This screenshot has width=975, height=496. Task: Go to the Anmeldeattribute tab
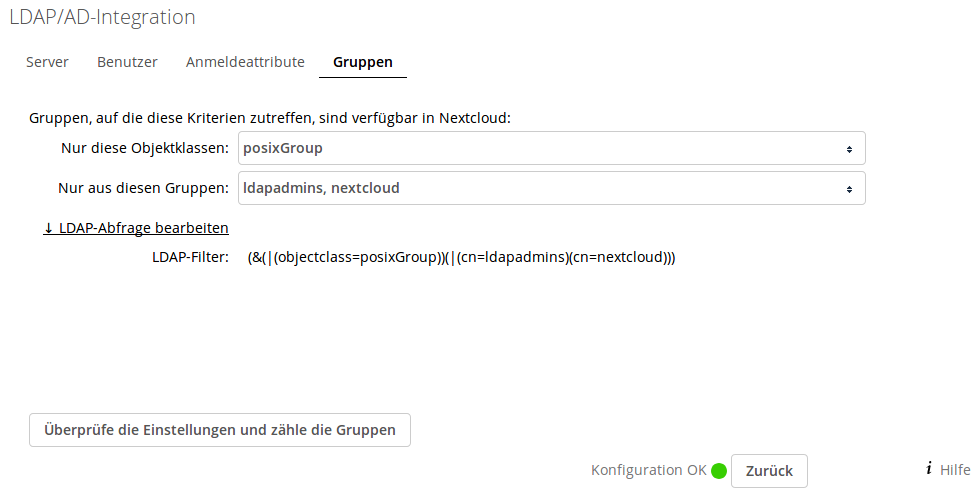pyautogui.click(x=245, y=62)
